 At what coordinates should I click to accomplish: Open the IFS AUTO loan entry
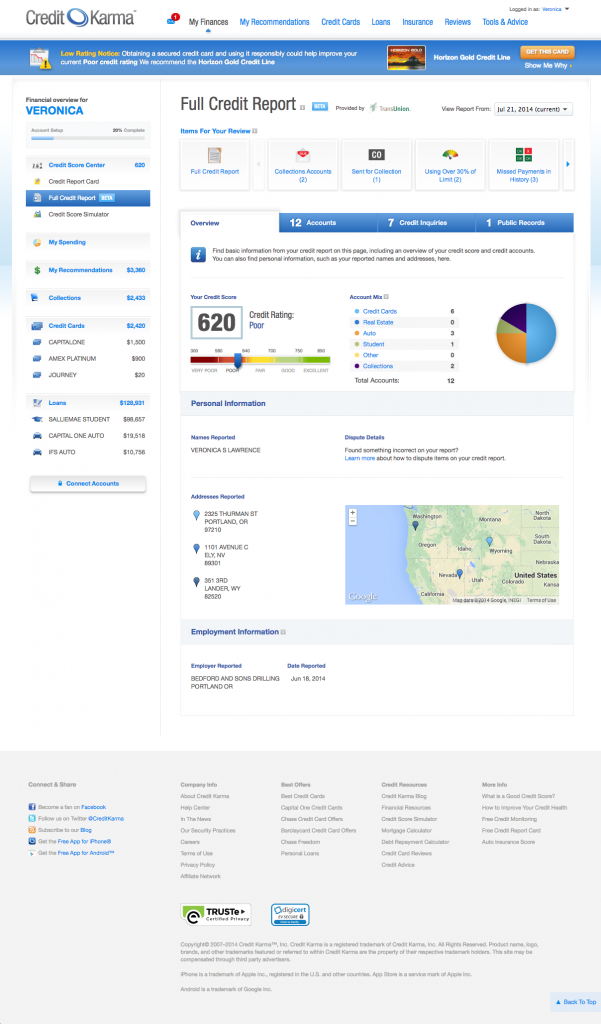coord(88,452)
